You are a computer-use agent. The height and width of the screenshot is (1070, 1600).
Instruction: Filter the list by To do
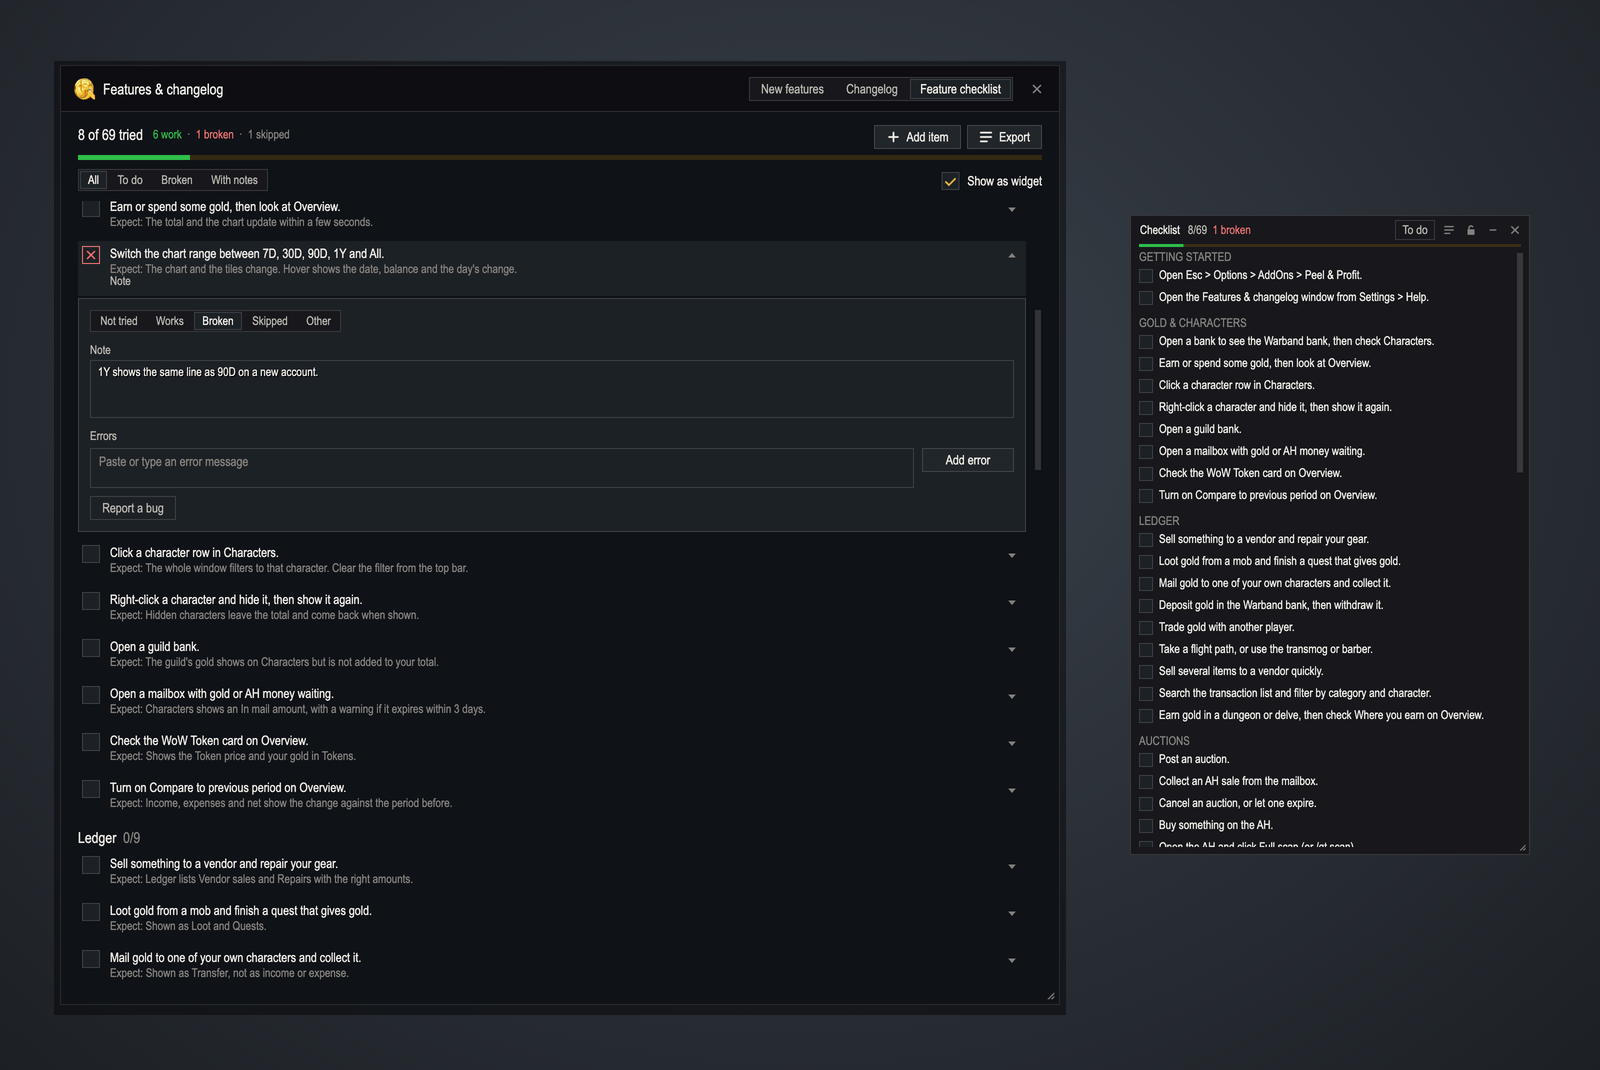tap(130, 180)
